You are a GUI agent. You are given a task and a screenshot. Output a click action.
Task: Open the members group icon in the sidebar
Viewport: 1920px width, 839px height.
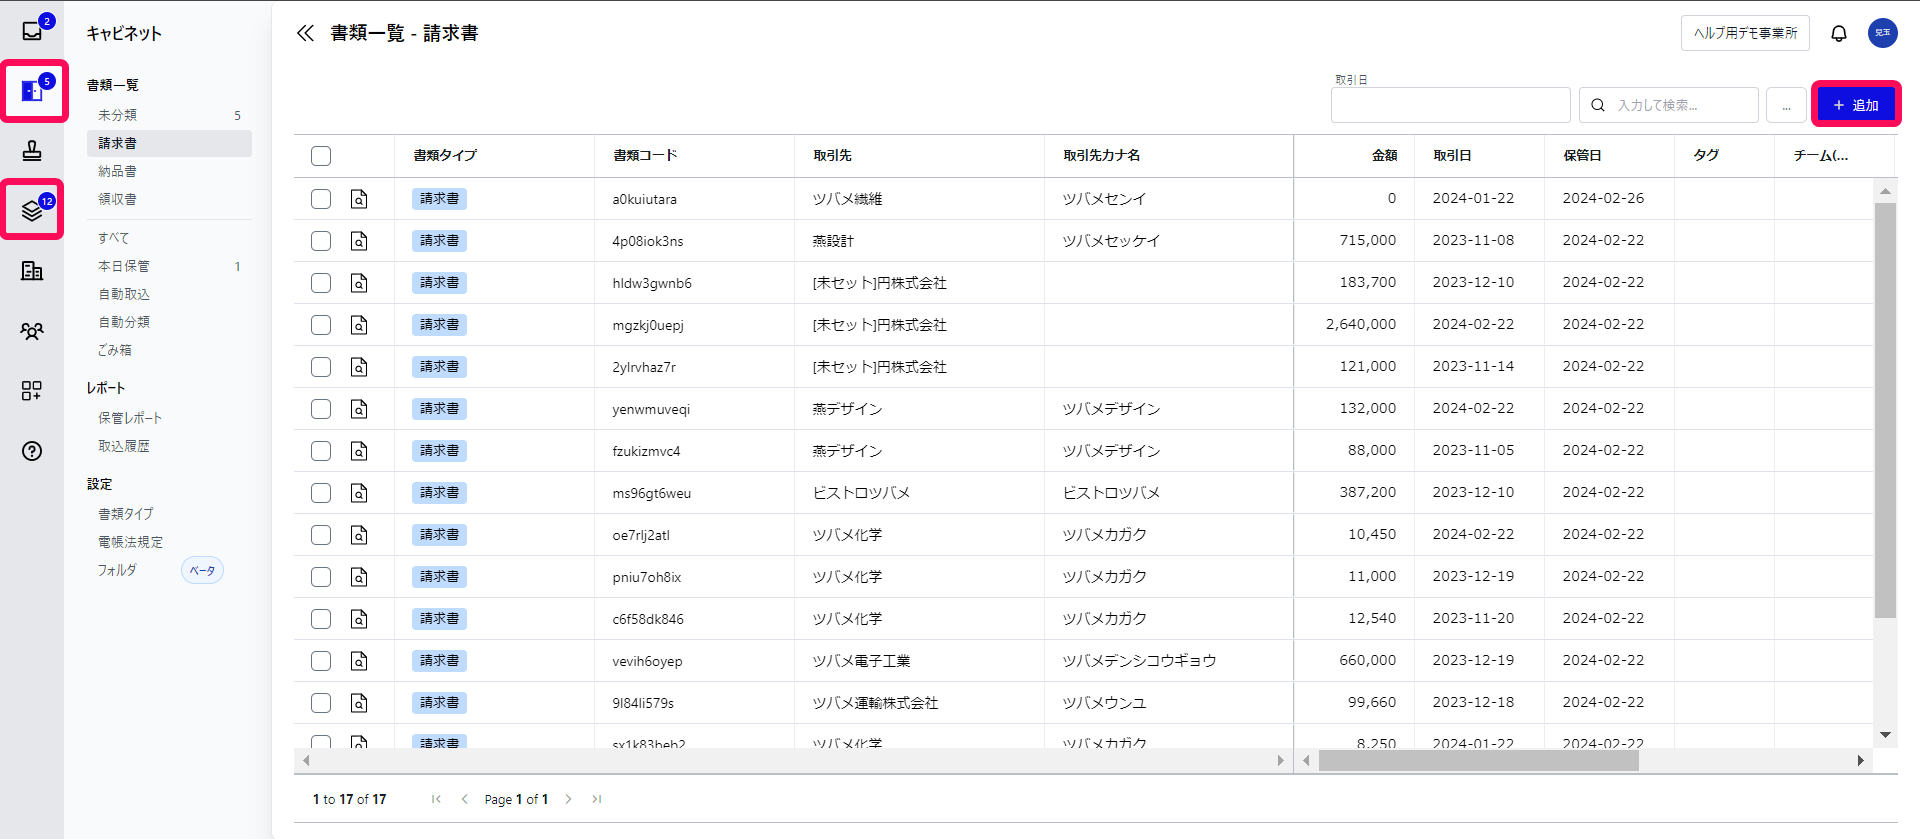coord(32,331)
